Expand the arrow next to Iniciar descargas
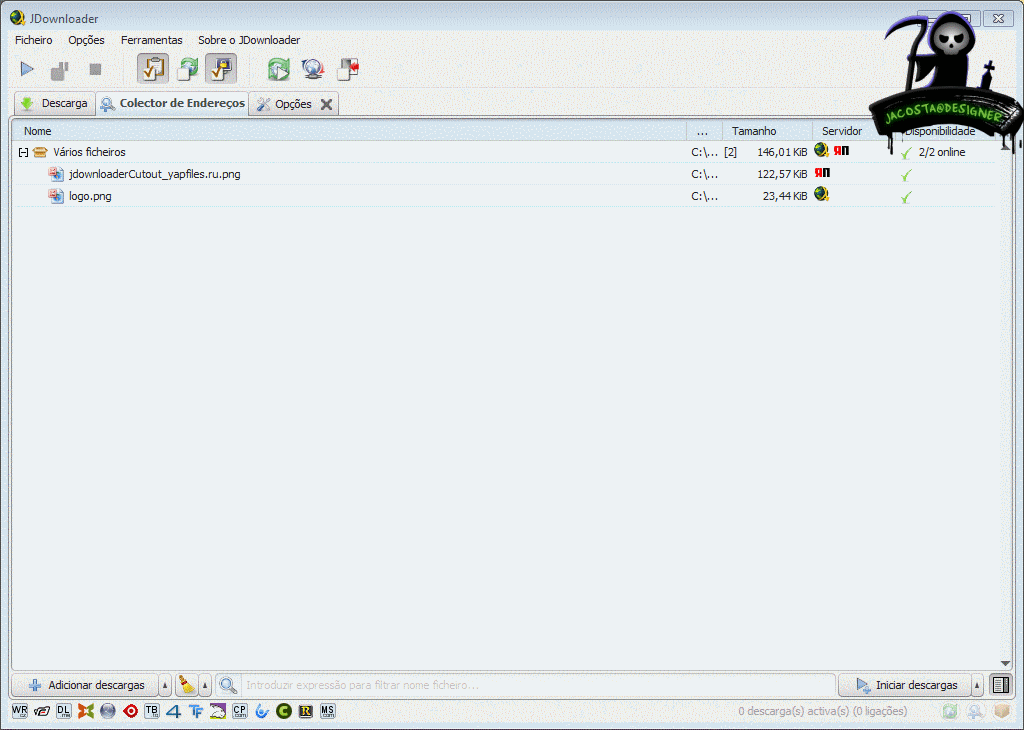This screenshot has height=730, width=1024. (978, 685)
